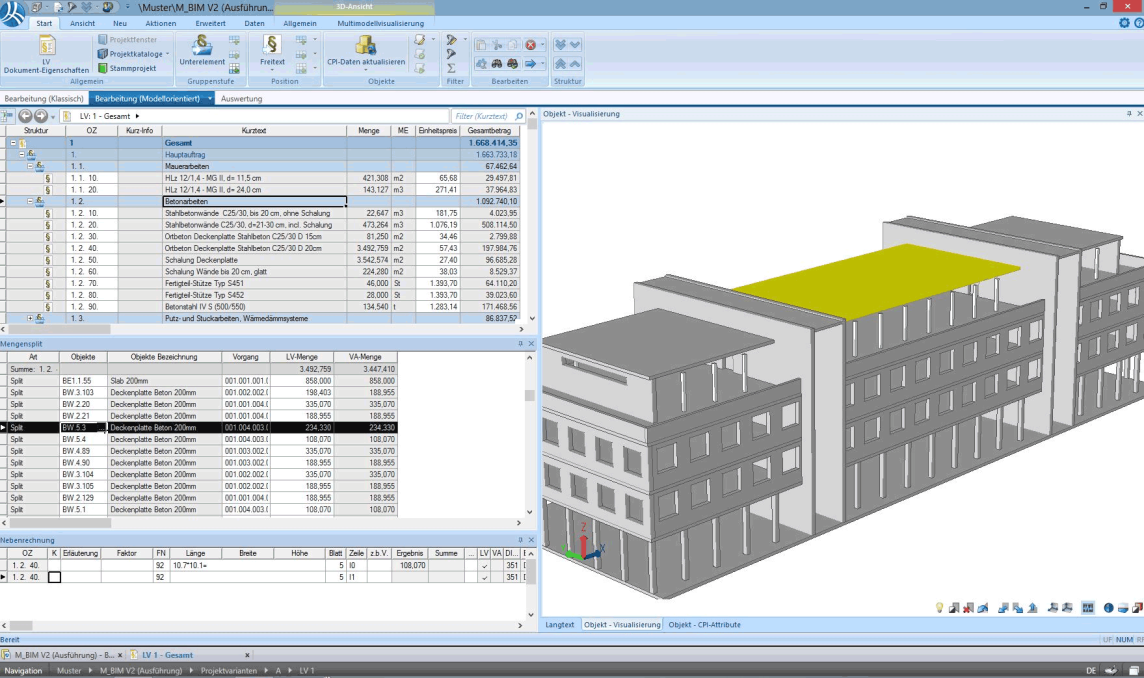The width and height of the screenshot is (1144, 678).
Task: Expand the LV: 1 - Gesamt breadcrumb arrow
Action: (137, 116)
